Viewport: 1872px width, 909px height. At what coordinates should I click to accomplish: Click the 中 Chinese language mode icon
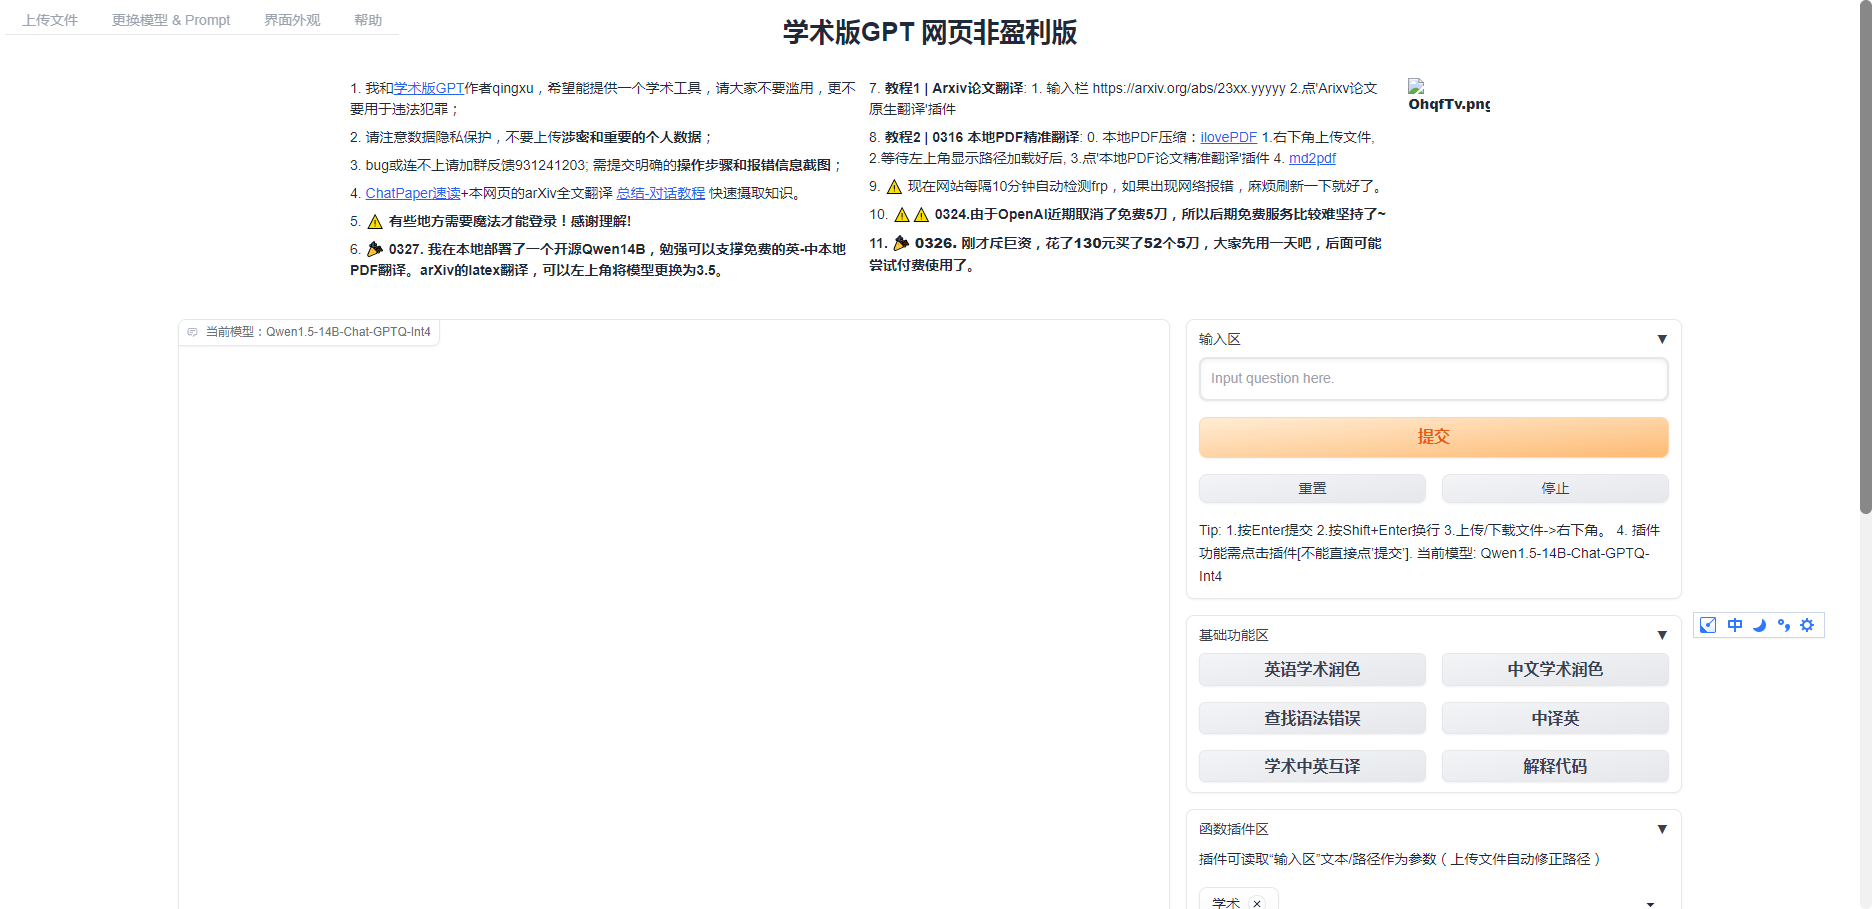[1734, 625]
